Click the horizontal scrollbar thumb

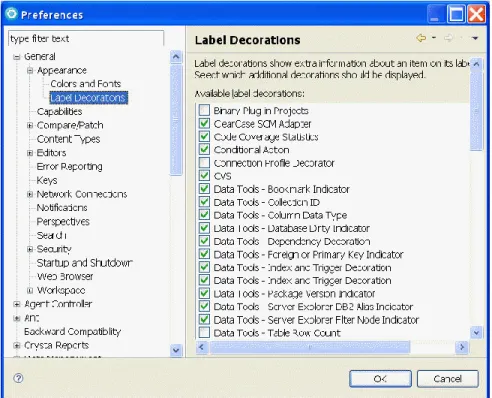(310, 347)
